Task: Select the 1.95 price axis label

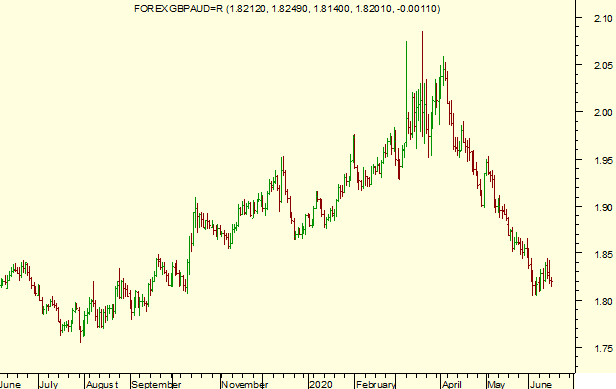Action: (x=603, y=160)
